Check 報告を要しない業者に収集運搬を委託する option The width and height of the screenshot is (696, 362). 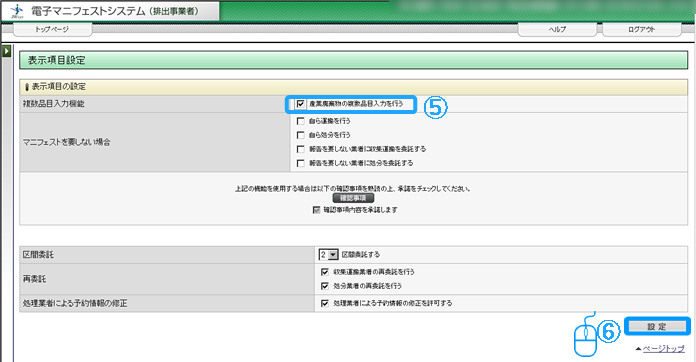[x=301, y=149]
